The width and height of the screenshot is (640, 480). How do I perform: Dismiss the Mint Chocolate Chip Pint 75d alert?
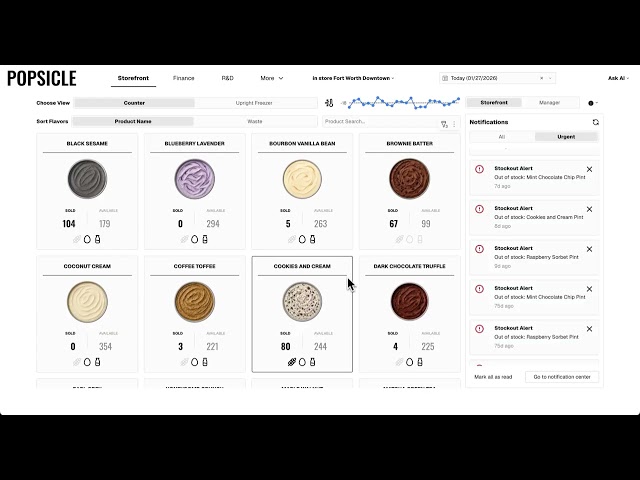click(589, 289)
